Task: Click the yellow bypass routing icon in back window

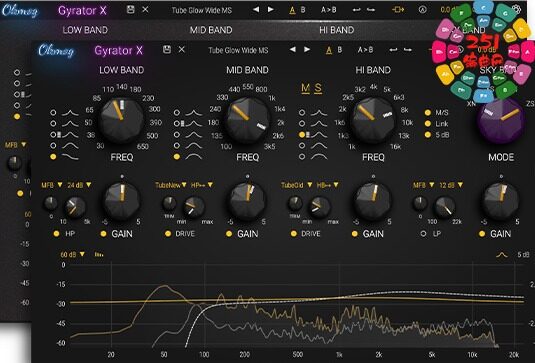Action: (398, 10)
